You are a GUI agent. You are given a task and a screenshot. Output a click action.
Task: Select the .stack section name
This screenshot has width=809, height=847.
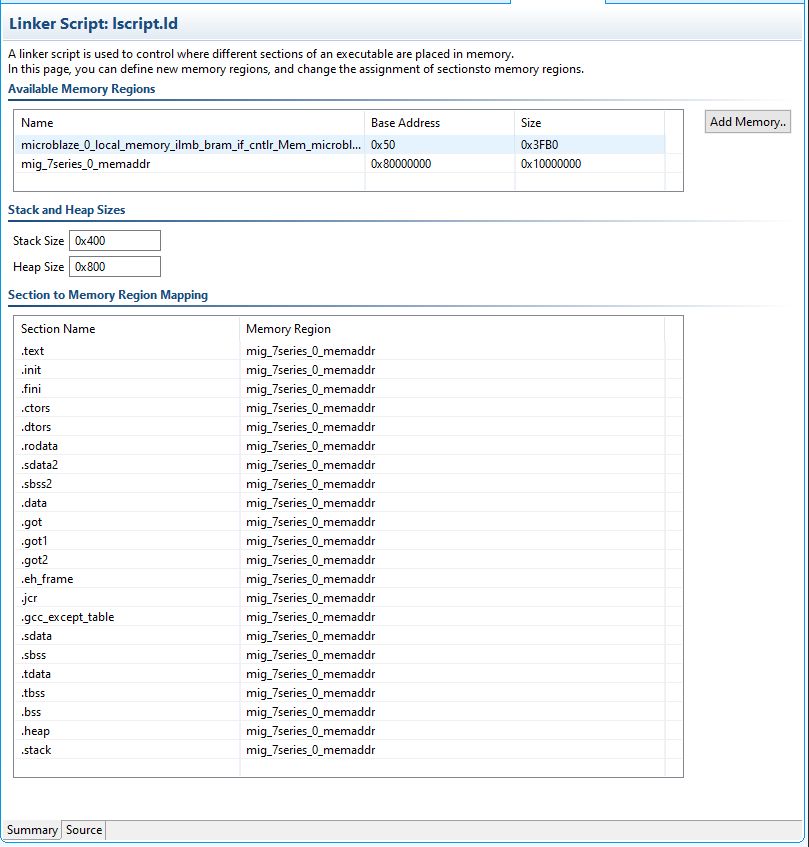tap(36, 750)
